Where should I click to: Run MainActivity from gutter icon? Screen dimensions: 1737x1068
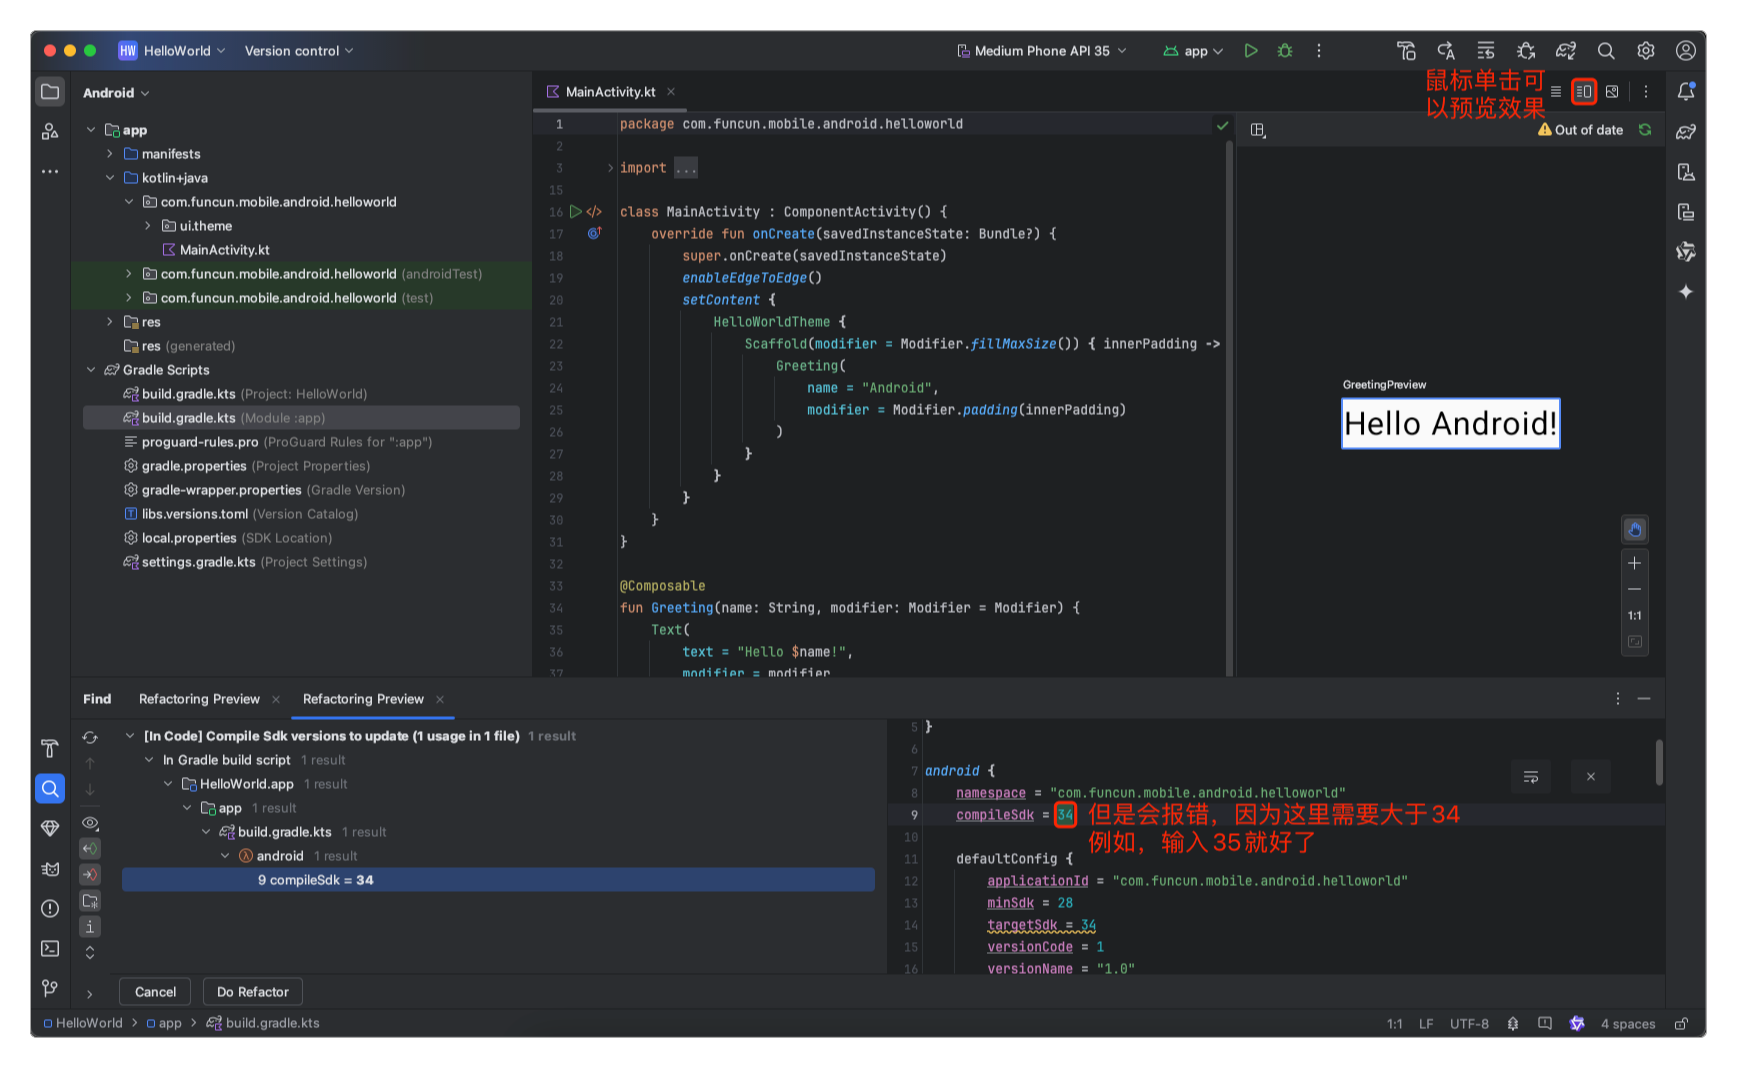pos(576,212)
